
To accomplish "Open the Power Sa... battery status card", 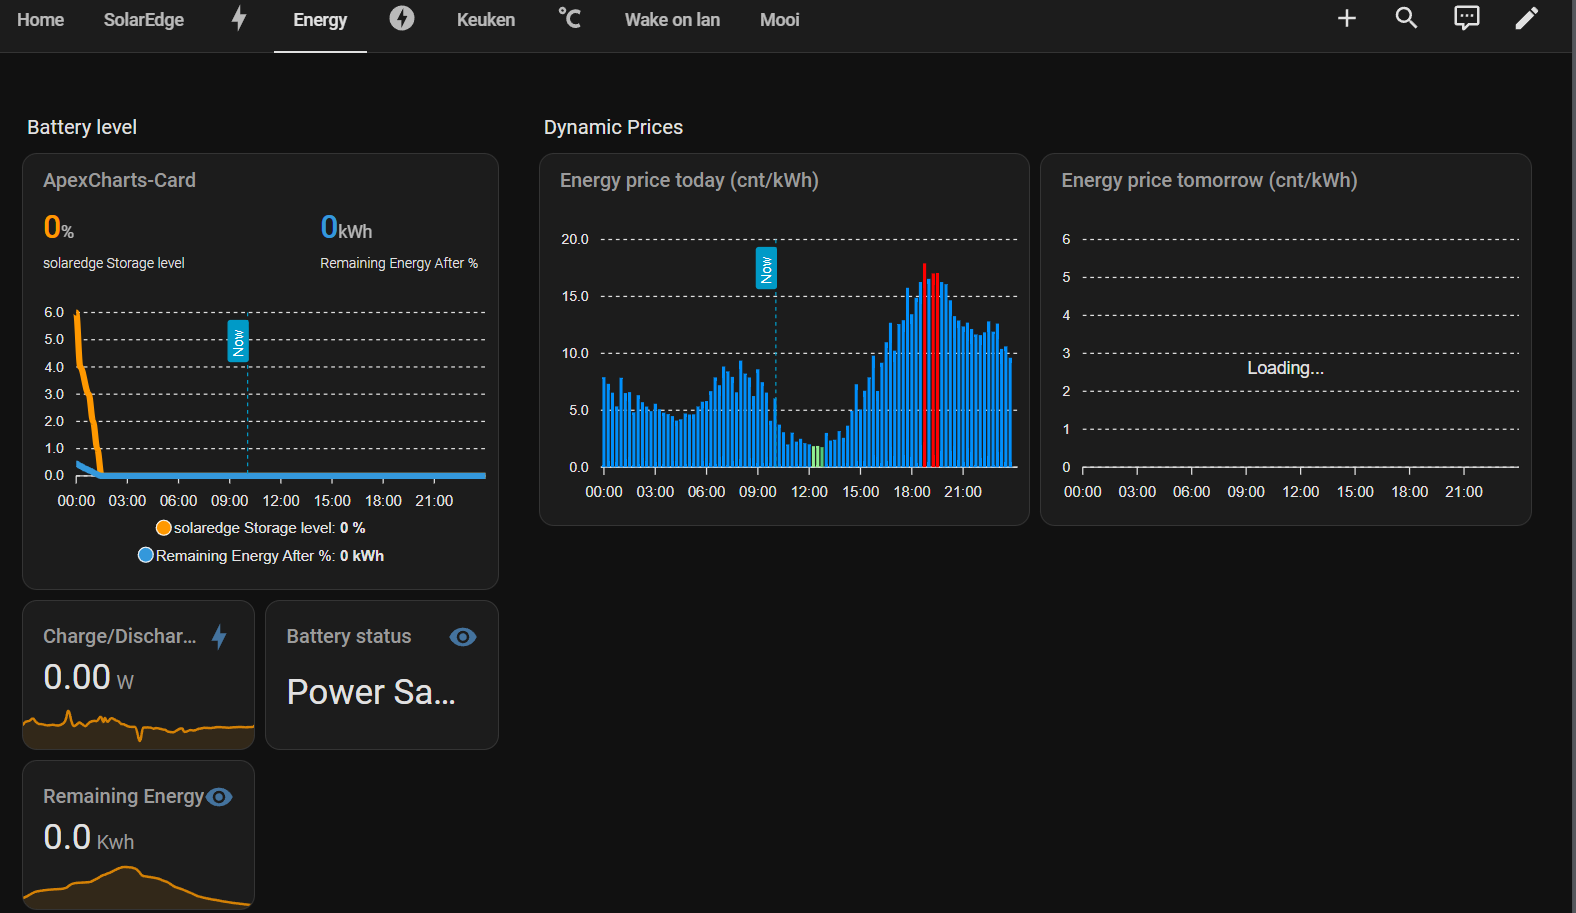I will pyautogui.click(x=382, y=675).
